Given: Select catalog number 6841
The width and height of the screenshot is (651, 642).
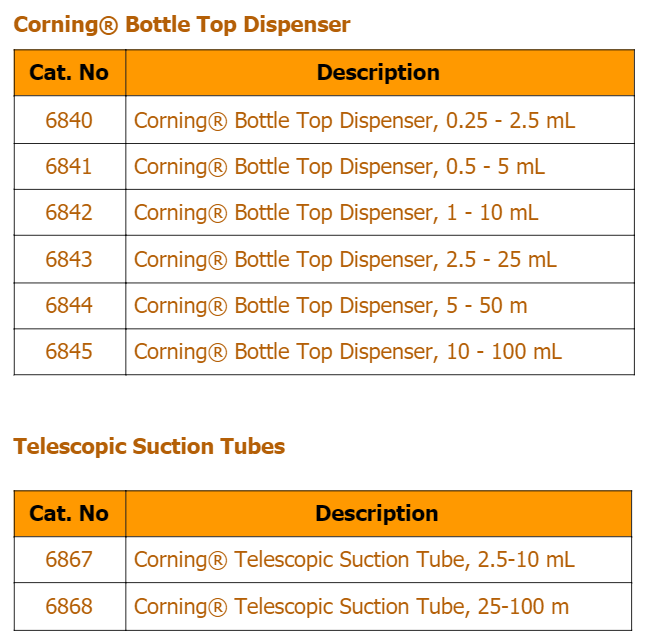Looking at the screenshot, I should pyautogui.click(x=69, y=167).
